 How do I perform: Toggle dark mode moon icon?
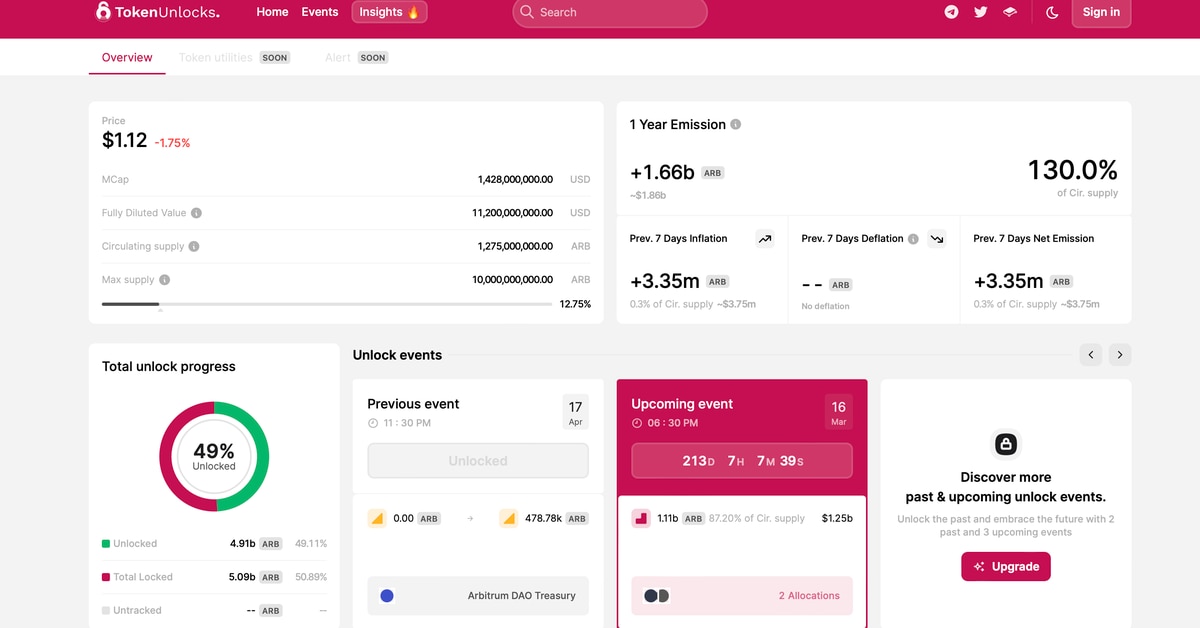click(x=1052, y=12)
